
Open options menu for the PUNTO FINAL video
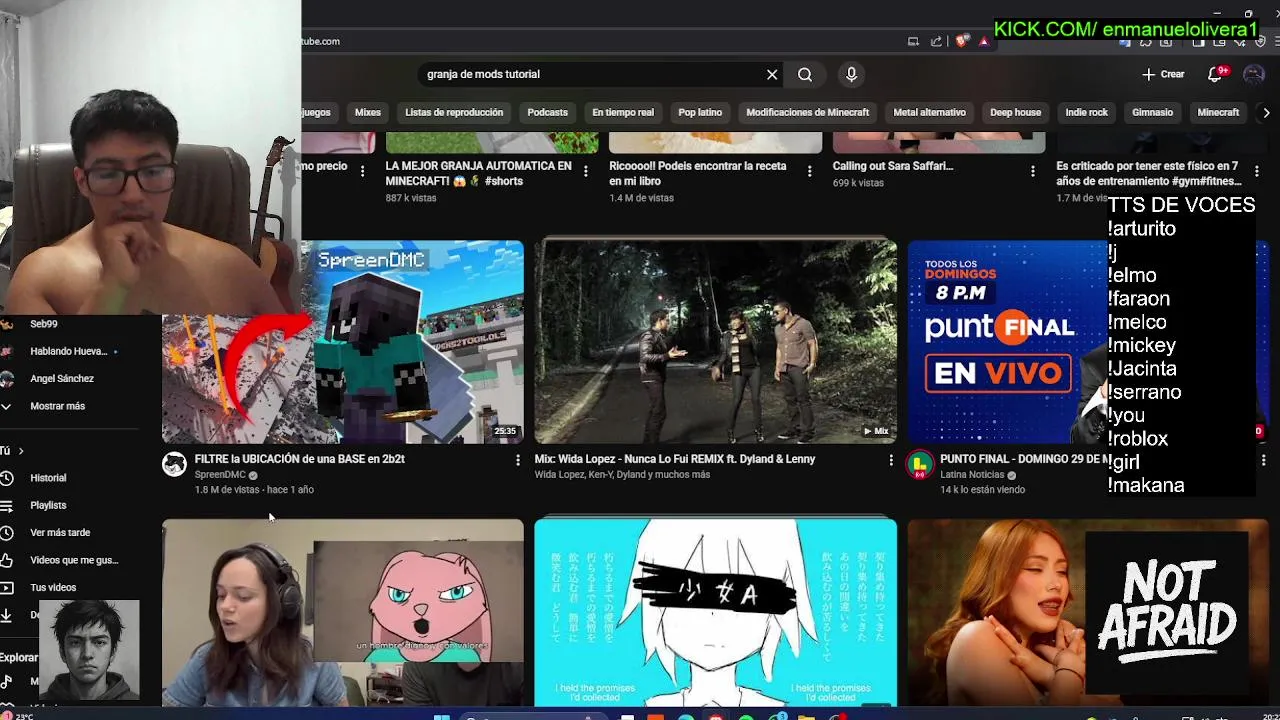pyautogui.click(x=1263, y=460)
